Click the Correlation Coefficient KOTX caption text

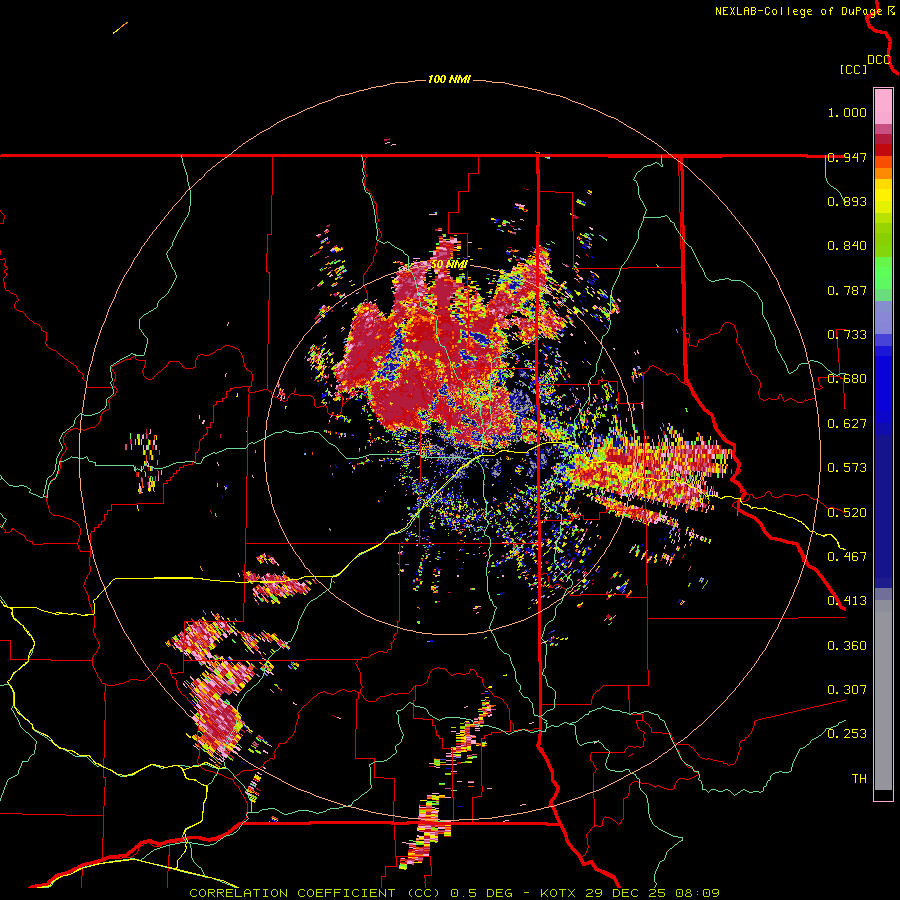[454, 893]
